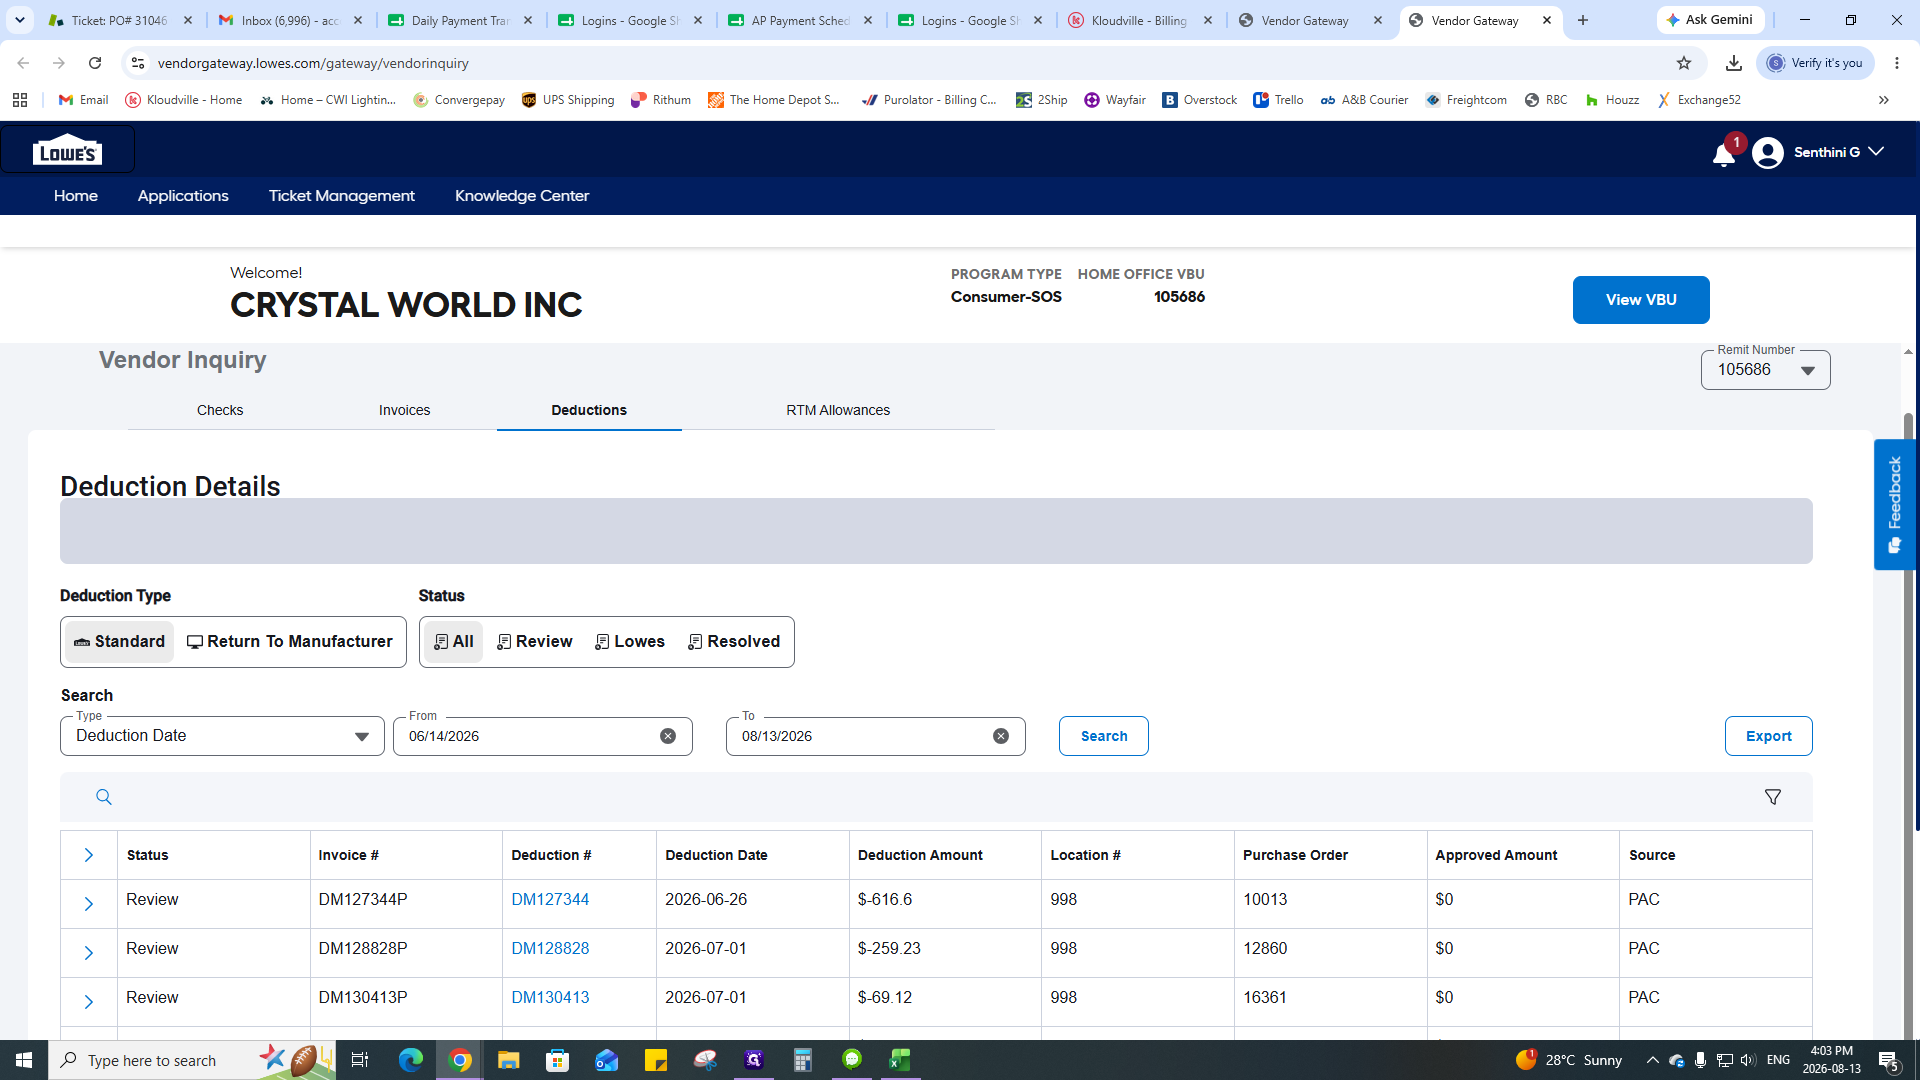Image resolution: width=1920 pixels, height=1080 pixels.
Task: Open the Applications menu
Action: [x=183, y=196]
